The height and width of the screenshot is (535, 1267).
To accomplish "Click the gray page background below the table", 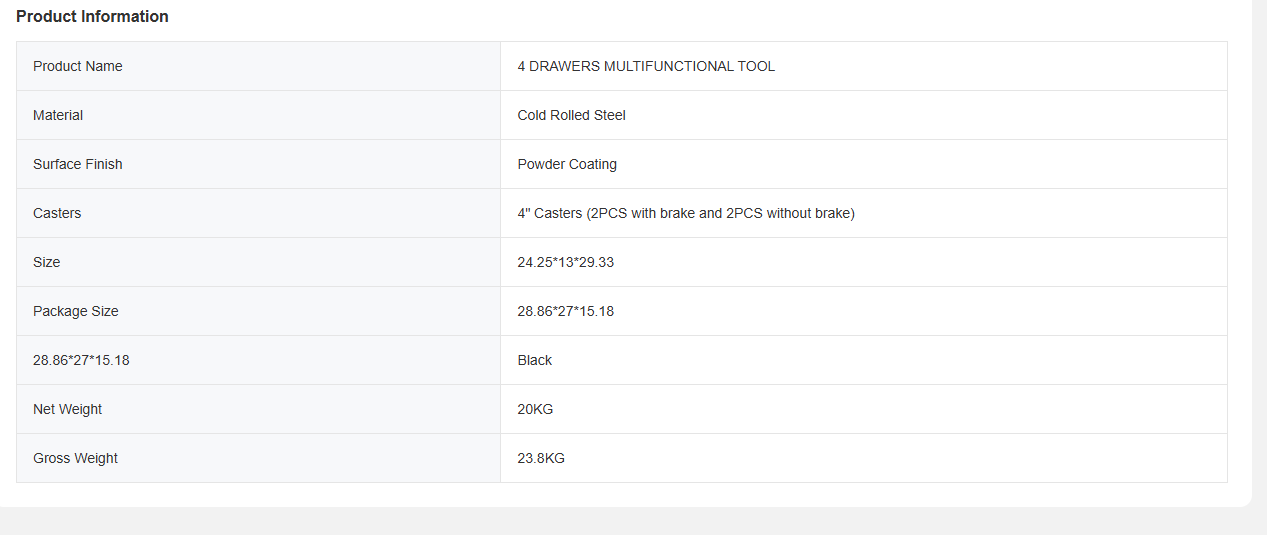I will 633,521.
